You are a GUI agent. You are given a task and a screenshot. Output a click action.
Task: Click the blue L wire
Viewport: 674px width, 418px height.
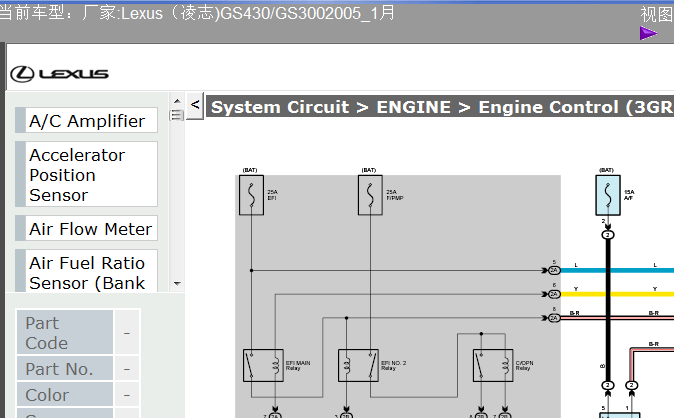click(617, 270)
